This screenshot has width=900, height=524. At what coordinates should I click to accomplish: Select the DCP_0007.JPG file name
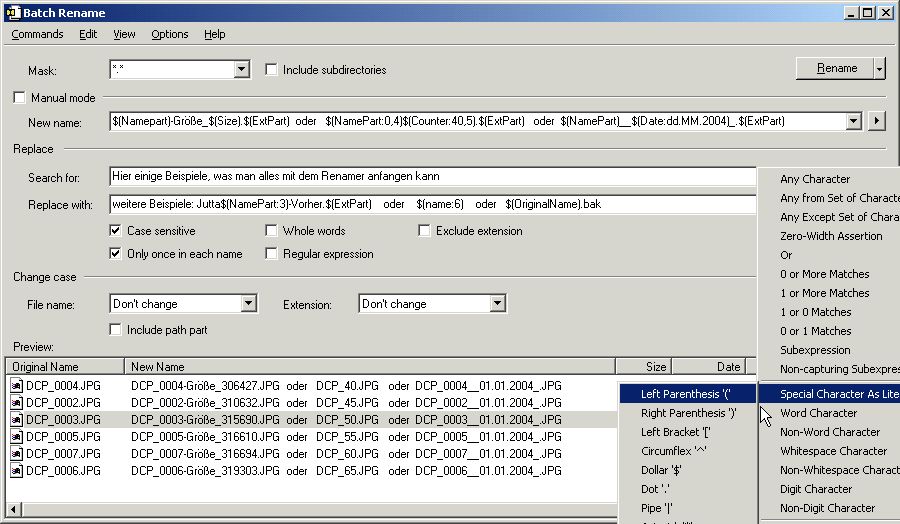63,453
